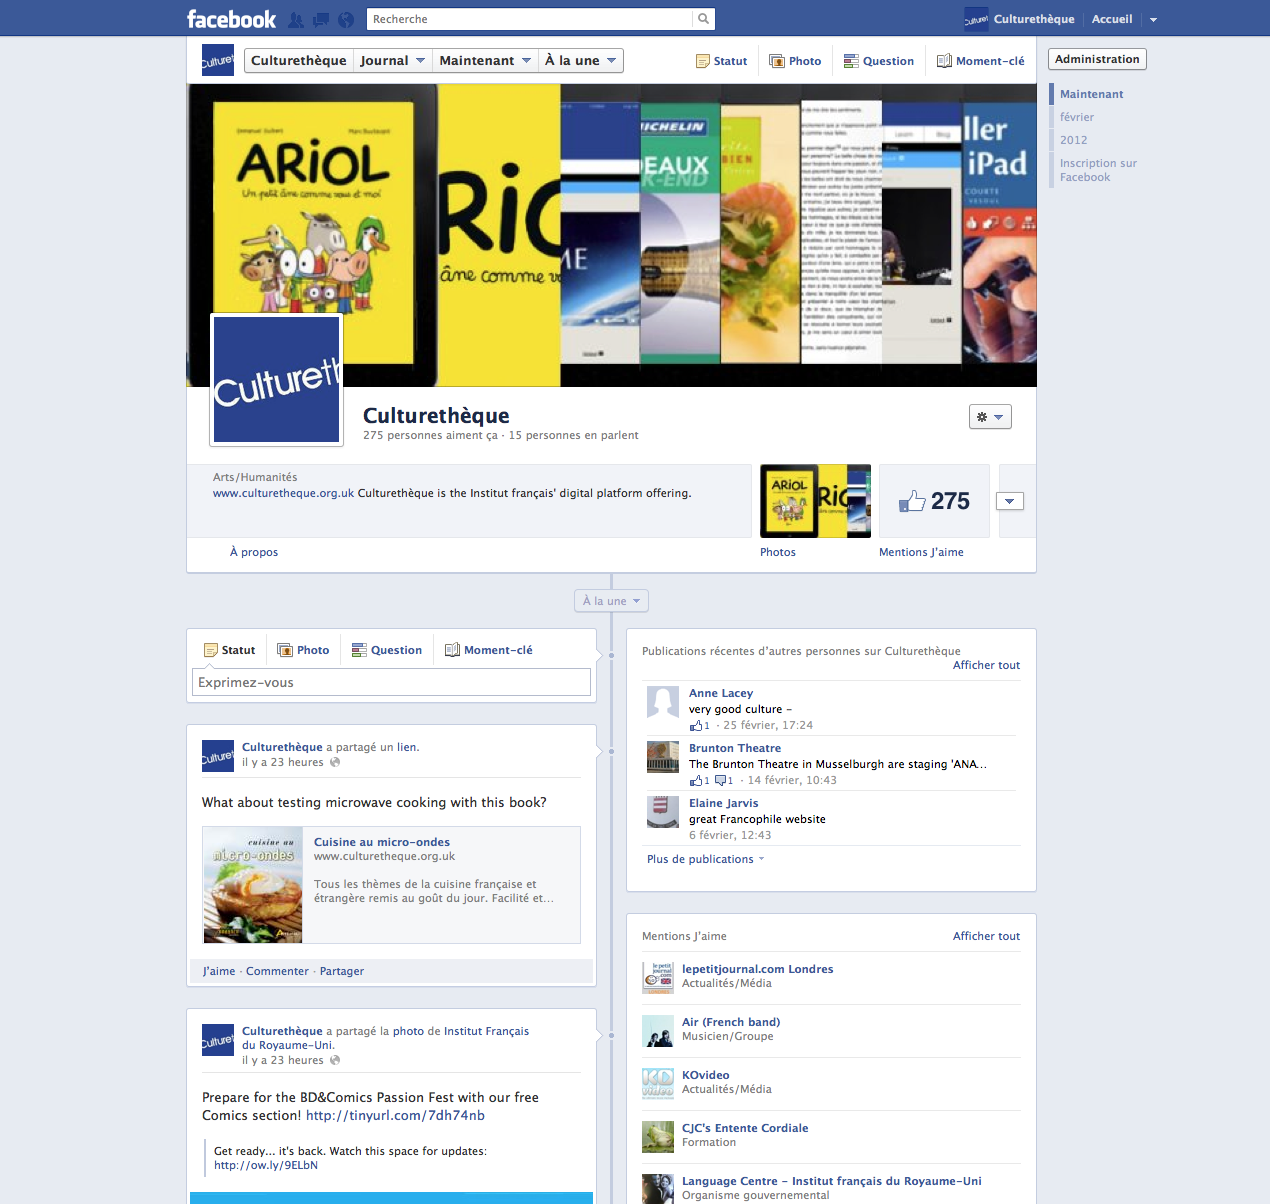Click inside the Recherche search field
Screen dimensions: 1270x1204
coord(529,19)
